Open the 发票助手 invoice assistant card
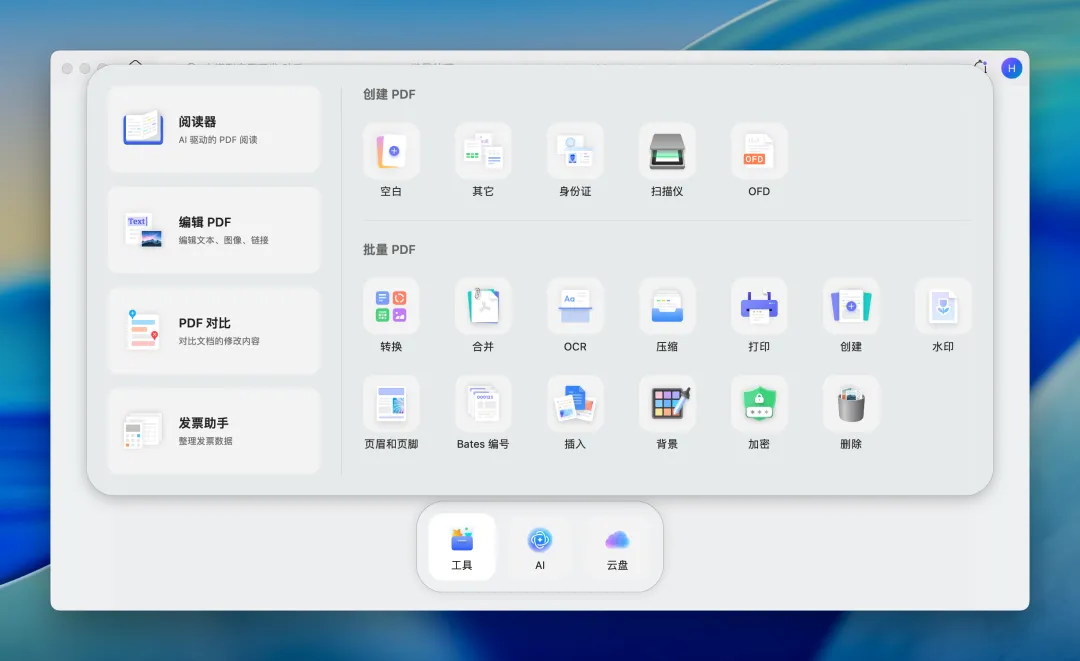 point(214,431)
